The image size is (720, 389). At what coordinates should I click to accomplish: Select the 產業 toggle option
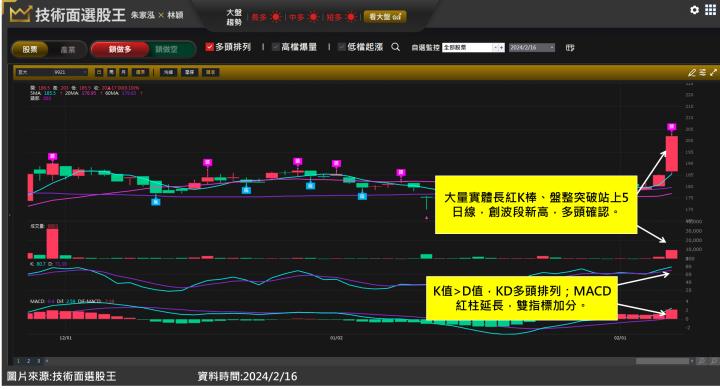(x=68, y=50)
